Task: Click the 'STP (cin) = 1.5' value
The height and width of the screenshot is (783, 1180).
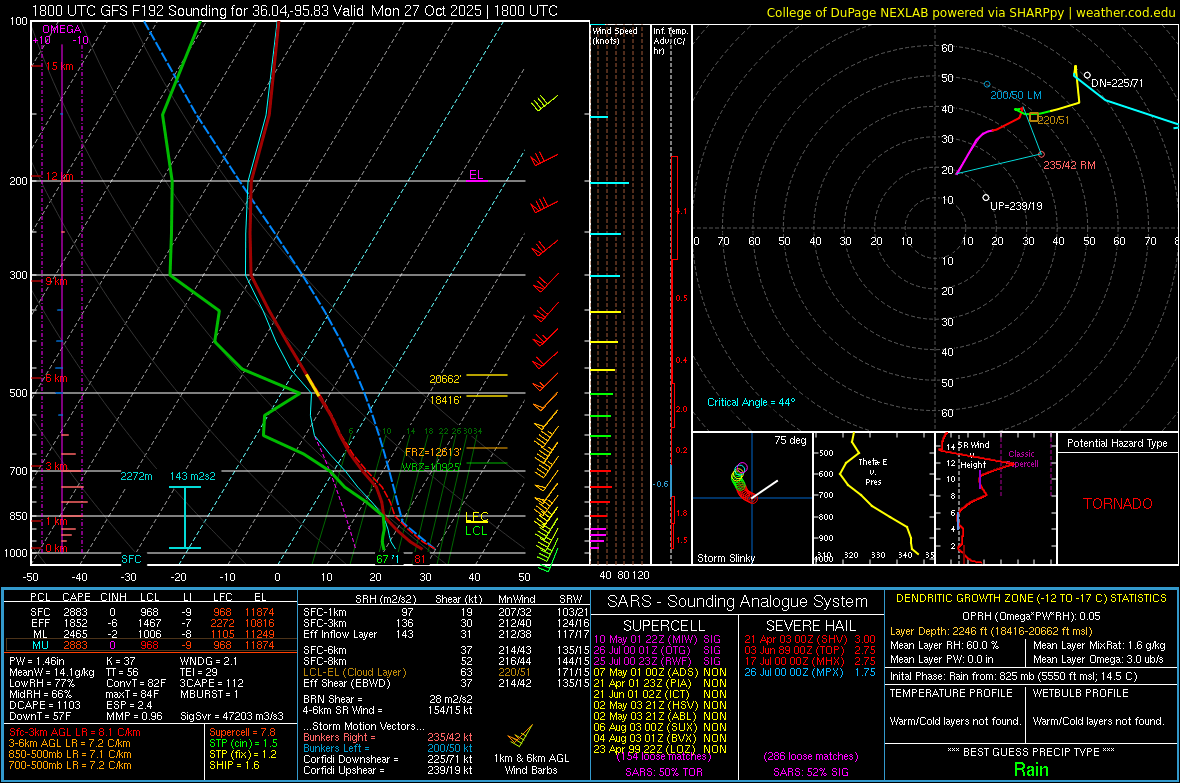Action: click(243, 743)
